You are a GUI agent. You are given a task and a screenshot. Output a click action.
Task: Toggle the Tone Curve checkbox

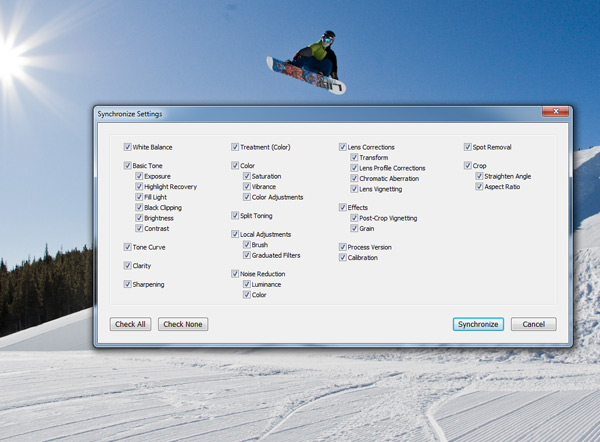click(127, 246)
